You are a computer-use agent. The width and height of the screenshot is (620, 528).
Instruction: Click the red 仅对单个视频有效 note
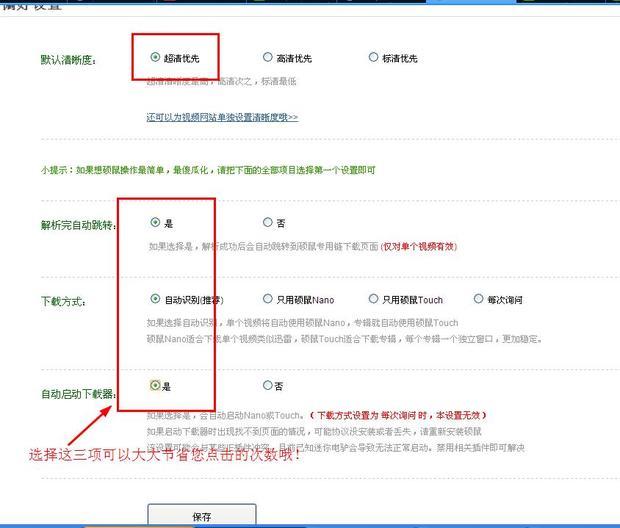coord(430,245)
